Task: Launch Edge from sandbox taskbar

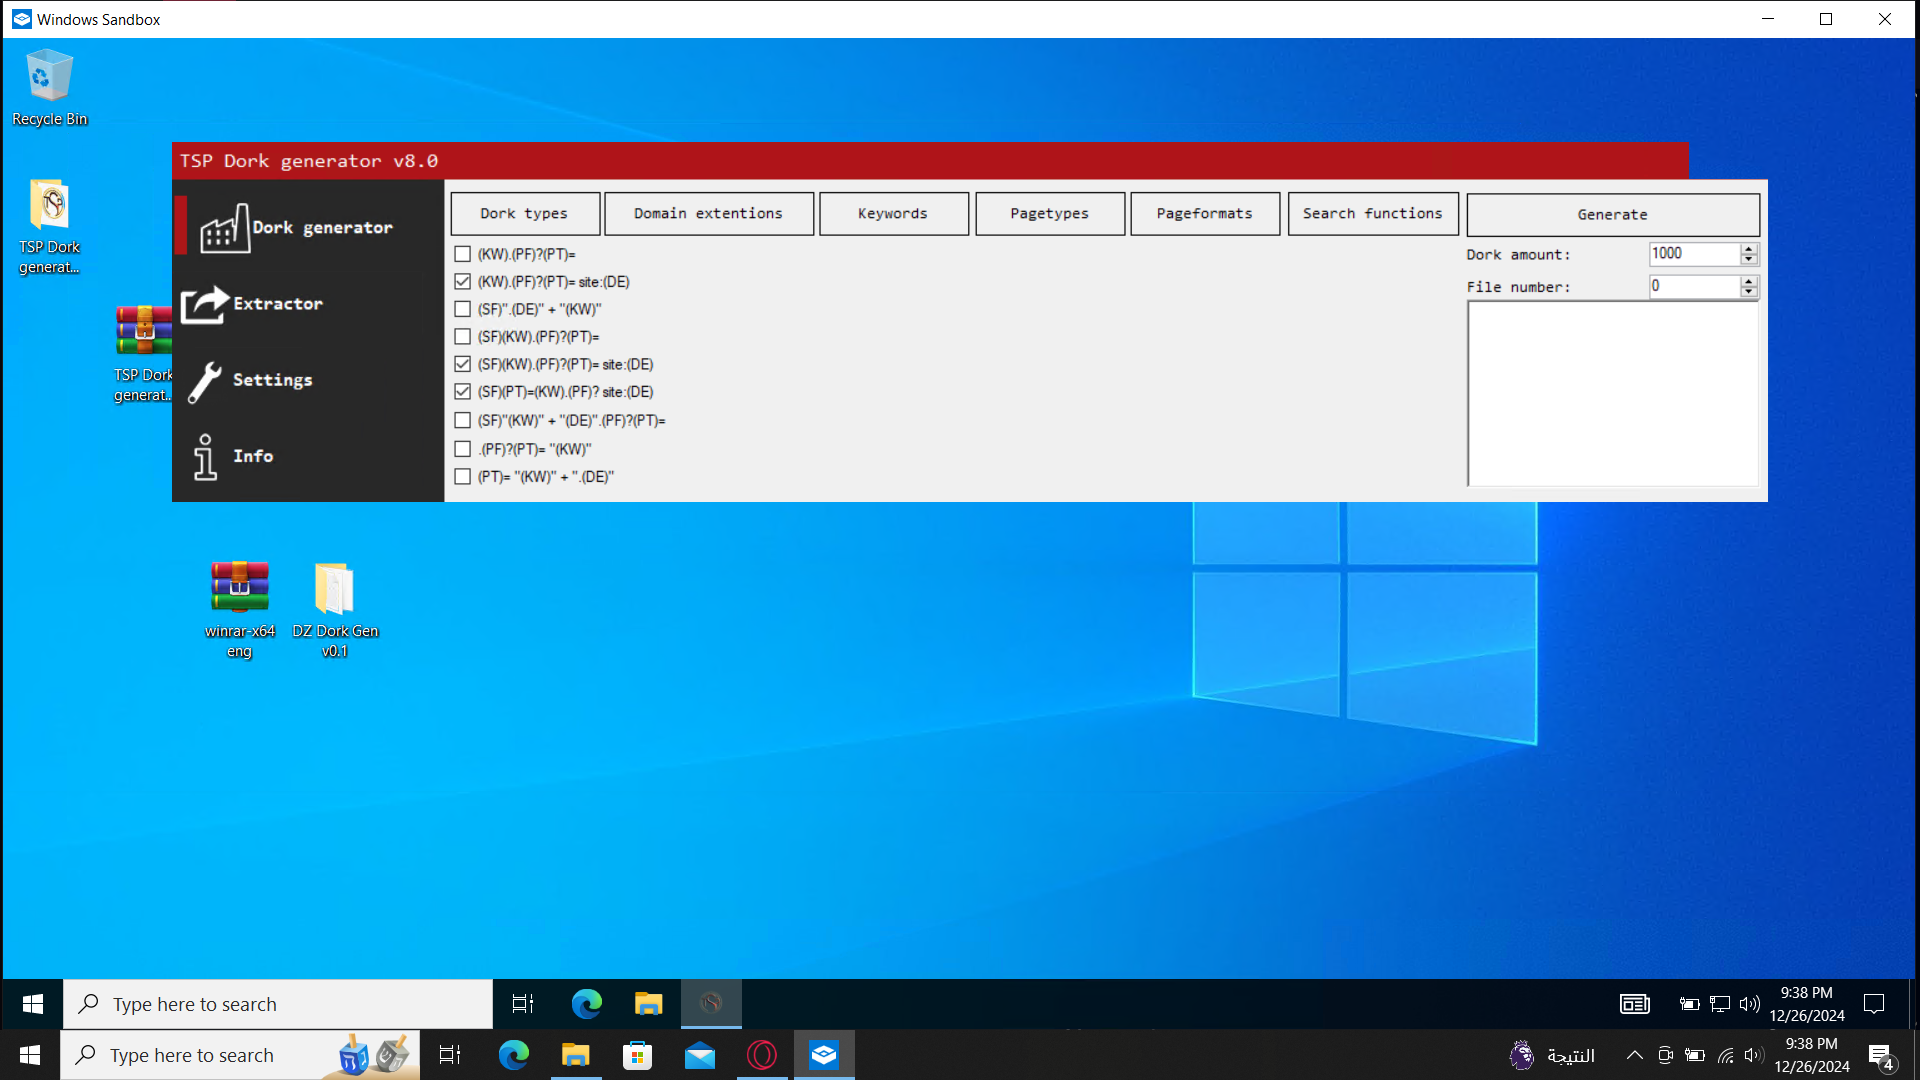Action: 586,1004
